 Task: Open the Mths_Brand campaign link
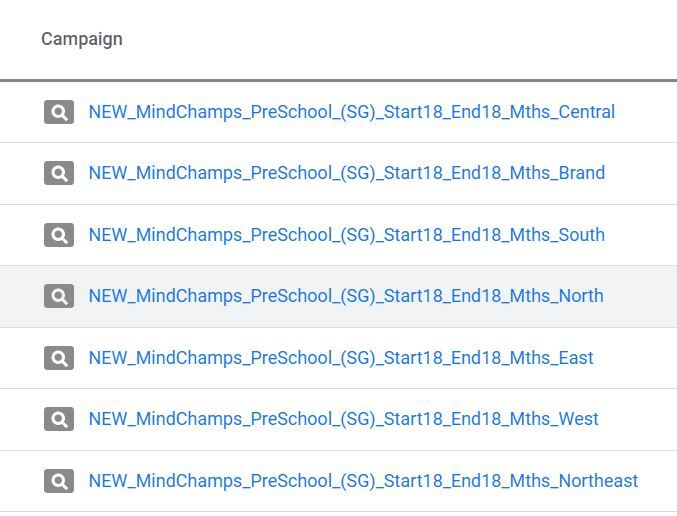coord(347,173)
